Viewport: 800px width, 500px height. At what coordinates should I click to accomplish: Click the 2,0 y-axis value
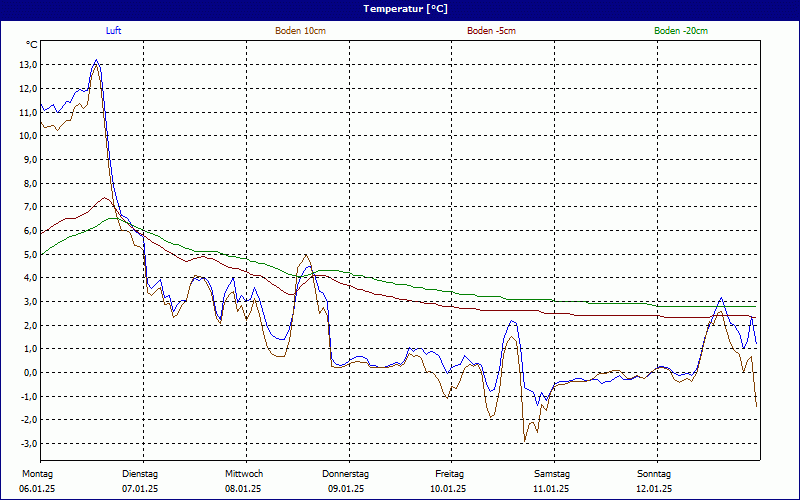[x=30, y=325]
